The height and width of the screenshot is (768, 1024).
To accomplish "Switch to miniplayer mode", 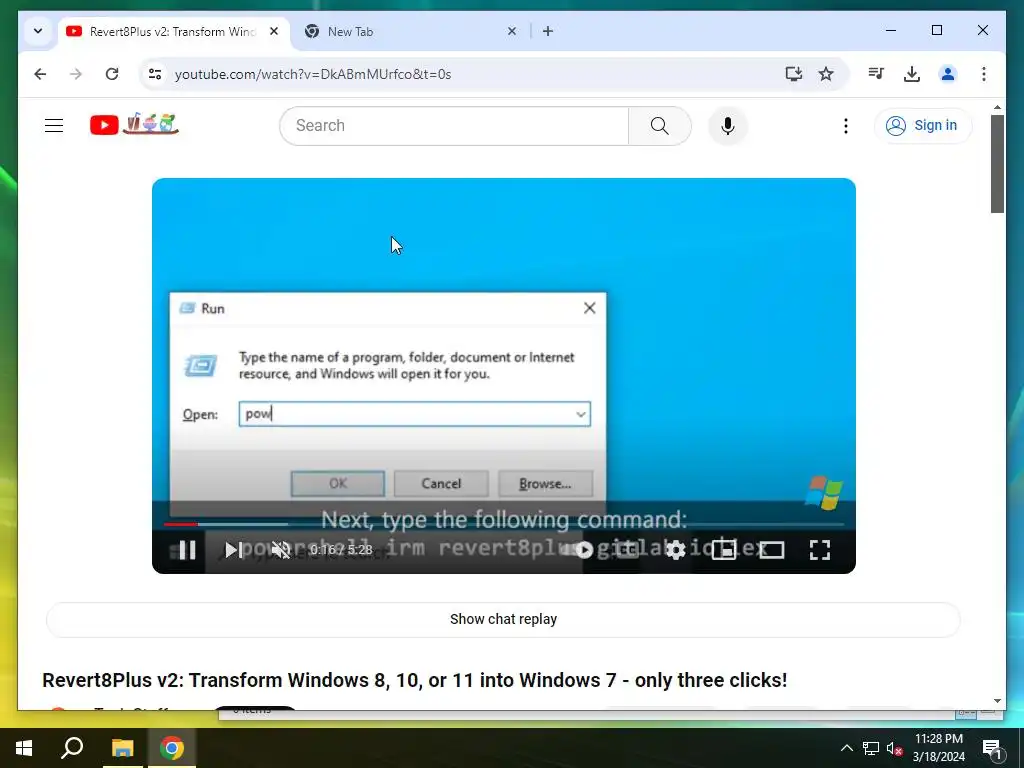I will pyautogui.click(x=724, y=550).
